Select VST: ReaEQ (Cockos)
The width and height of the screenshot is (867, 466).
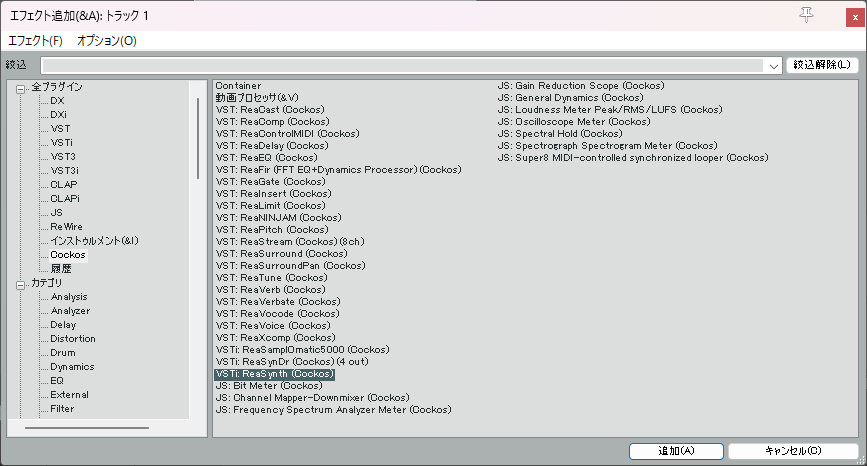coord(267,158)
